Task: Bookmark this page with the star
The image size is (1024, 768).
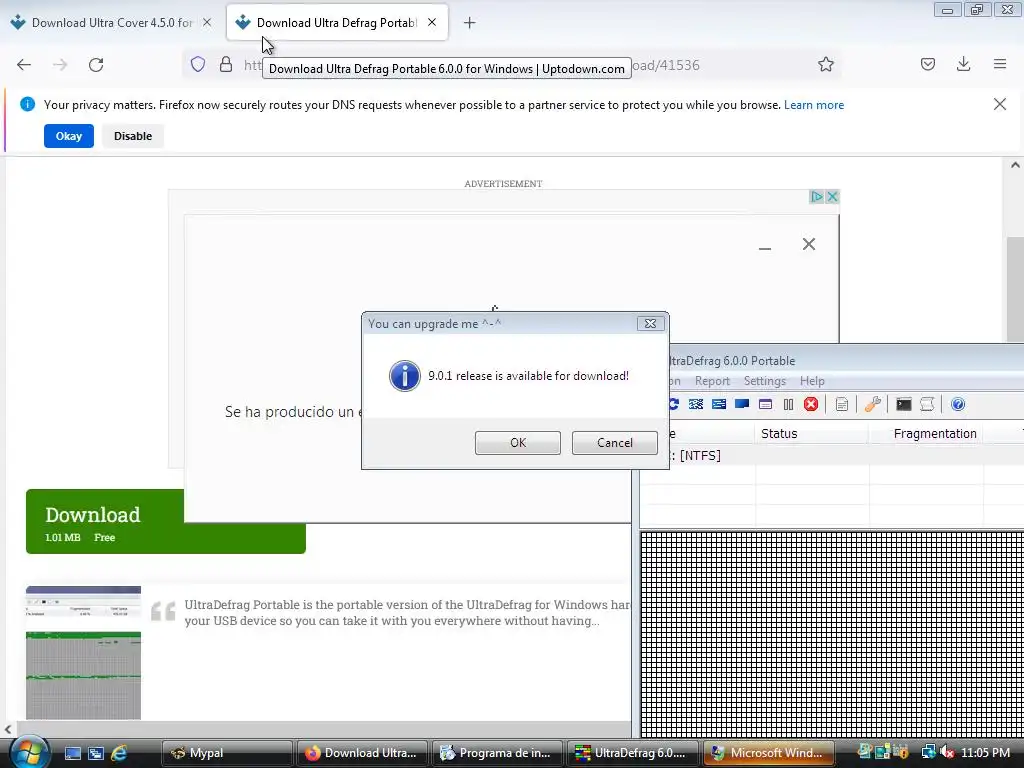Action: [825, 64]
